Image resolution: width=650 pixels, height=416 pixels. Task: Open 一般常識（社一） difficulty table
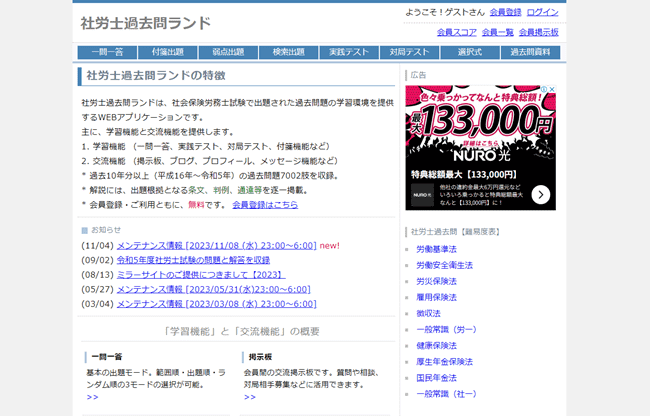coord(446,394)
